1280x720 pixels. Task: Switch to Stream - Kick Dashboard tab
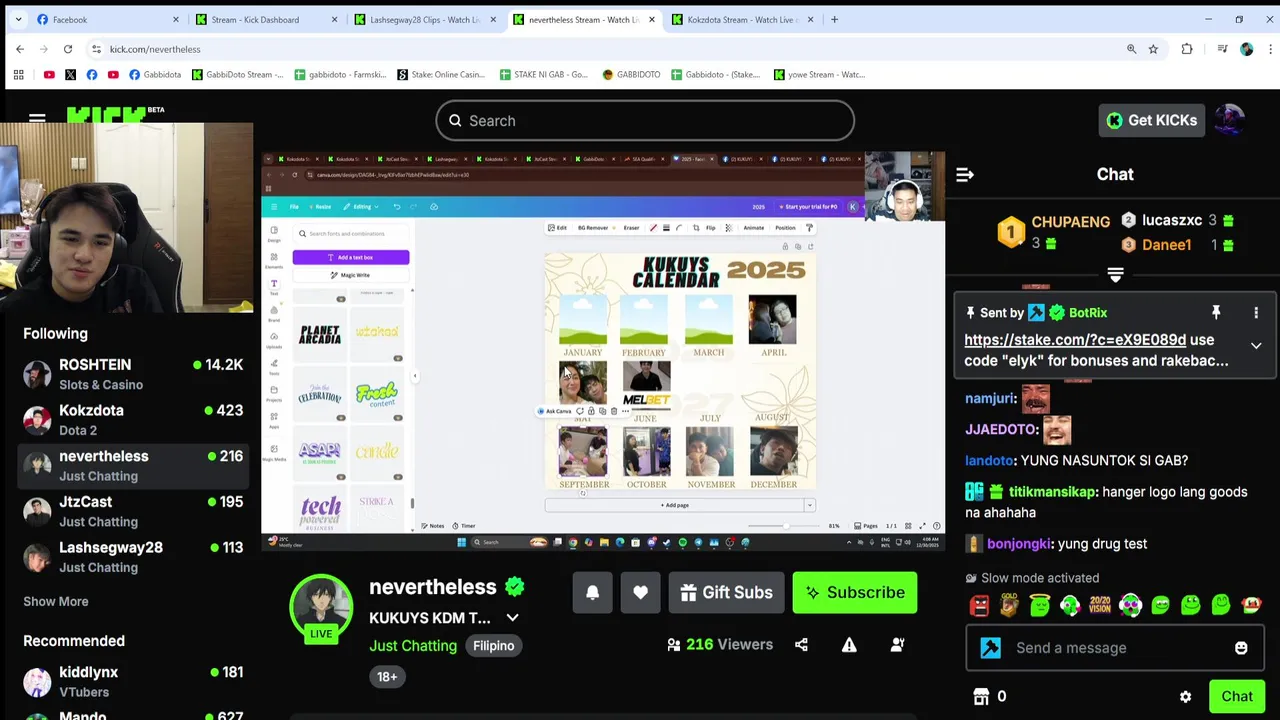(x=265, y=19)
